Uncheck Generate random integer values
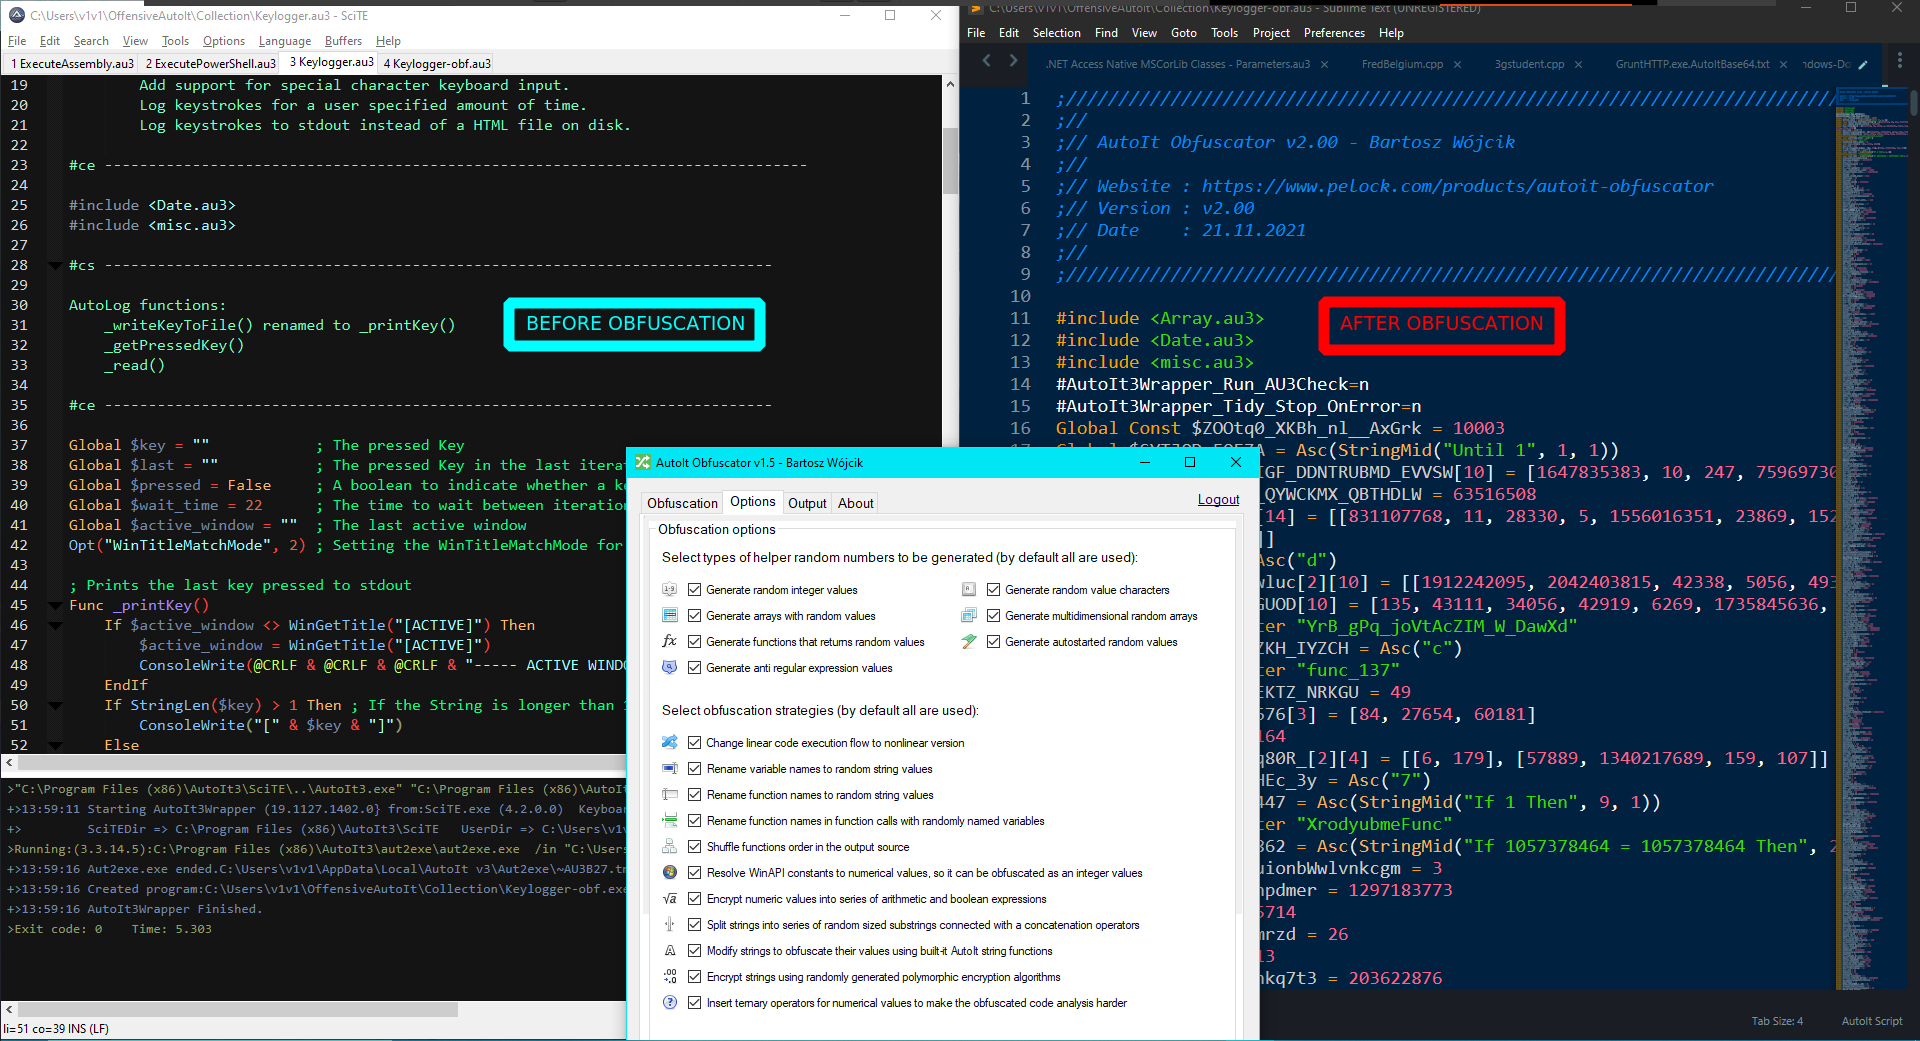1920x1041 pixels. 694,590
